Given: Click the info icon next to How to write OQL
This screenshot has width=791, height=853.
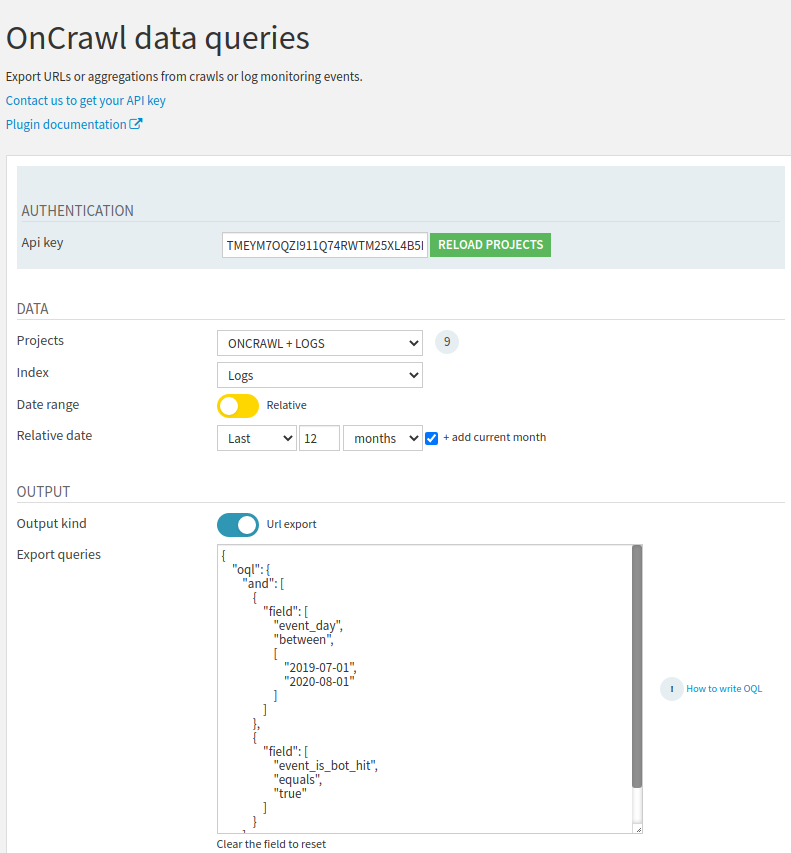Looking at the screenshot, I should point(672,689).
